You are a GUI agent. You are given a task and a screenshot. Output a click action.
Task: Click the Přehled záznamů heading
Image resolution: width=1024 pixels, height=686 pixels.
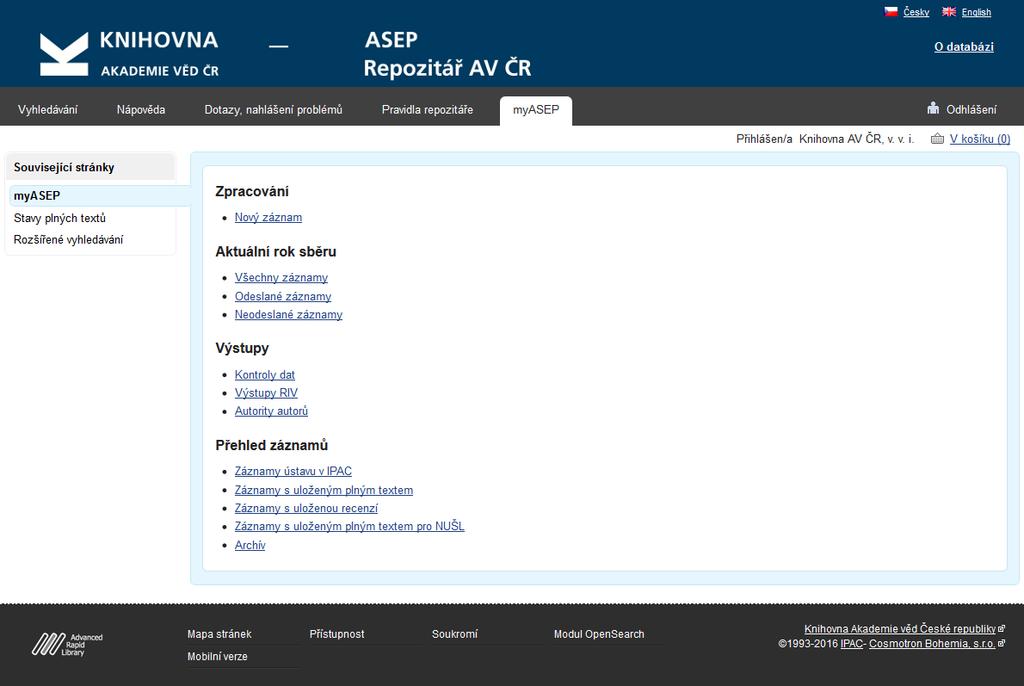pos(272,445)
